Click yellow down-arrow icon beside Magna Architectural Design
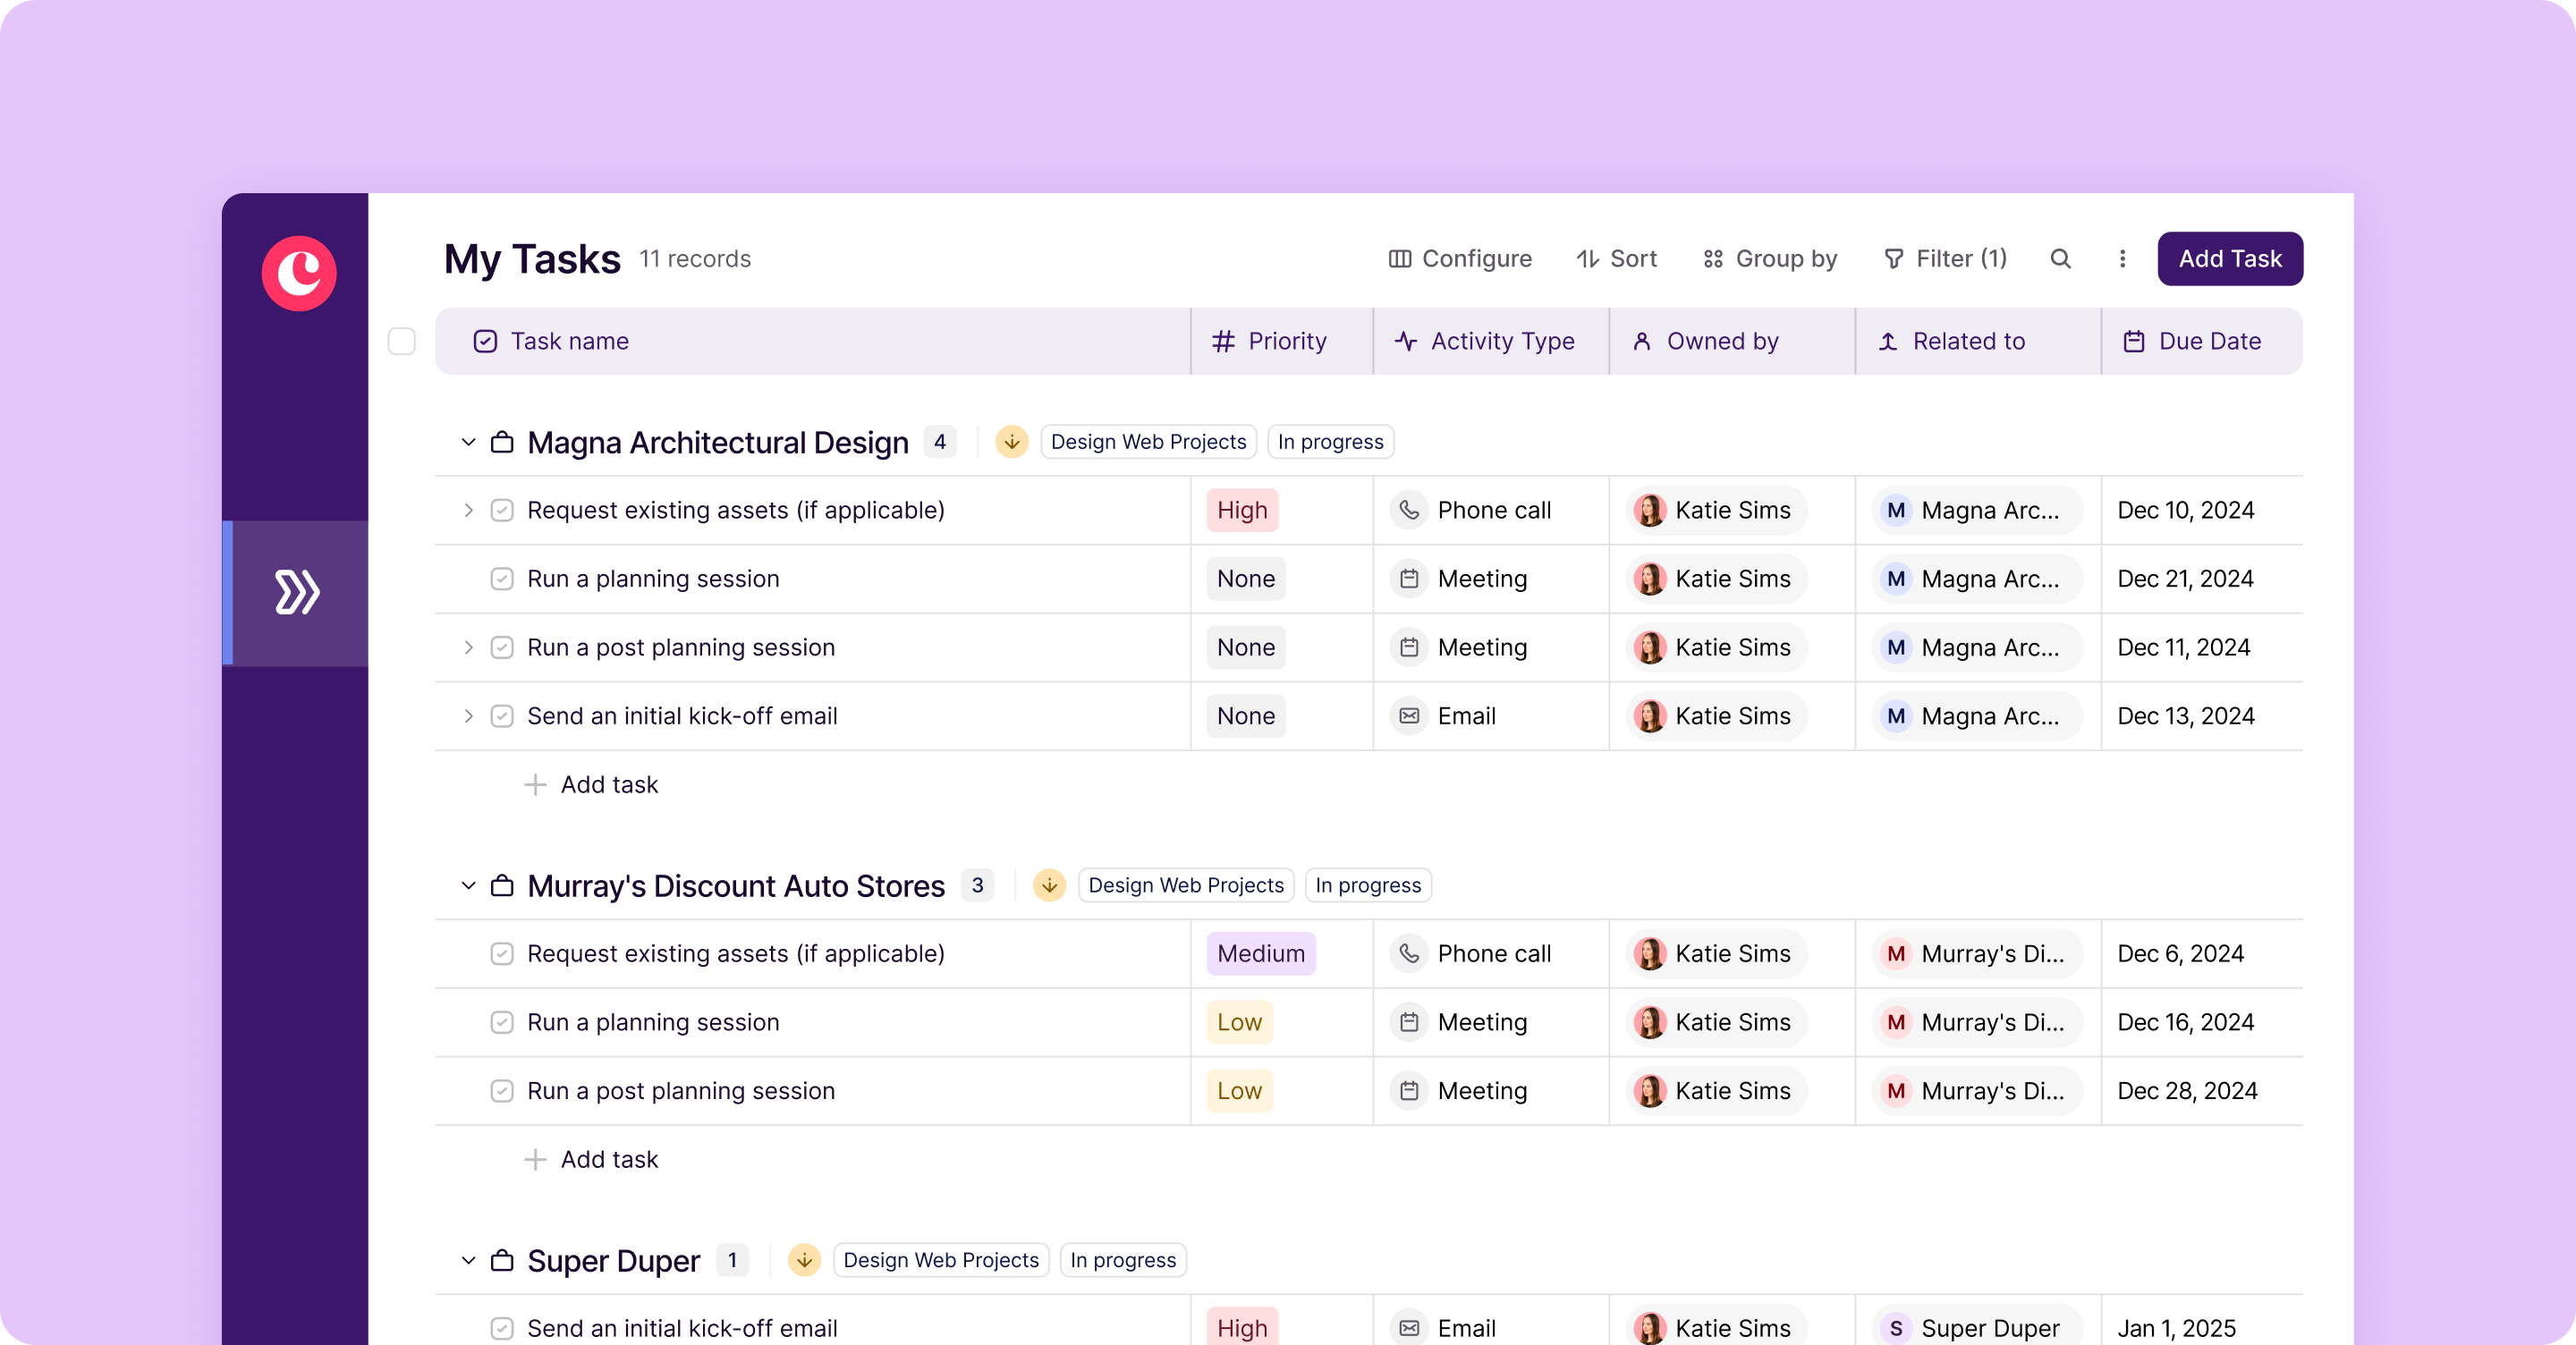 1011,442
